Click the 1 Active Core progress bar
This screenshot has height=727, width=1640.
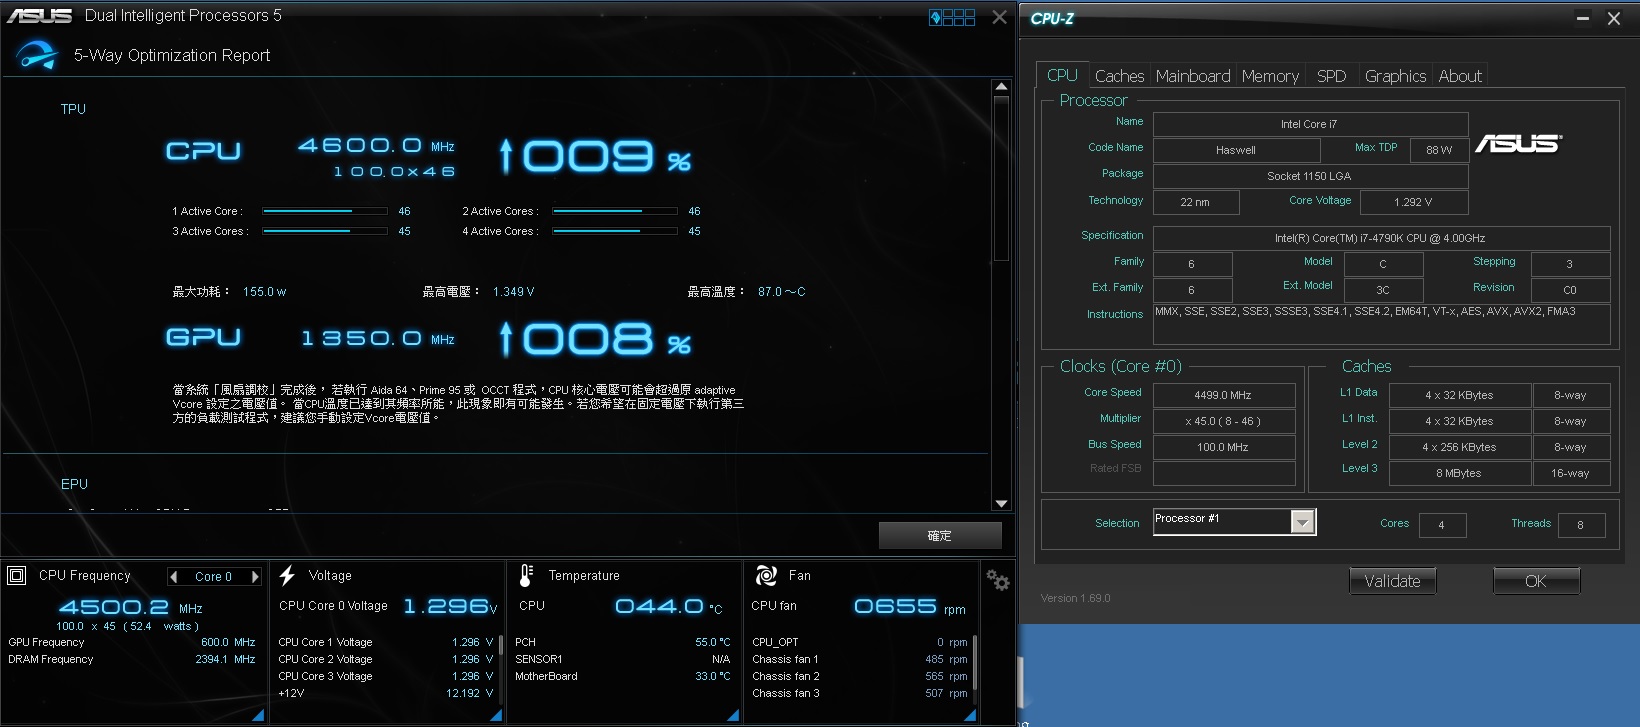325,211
